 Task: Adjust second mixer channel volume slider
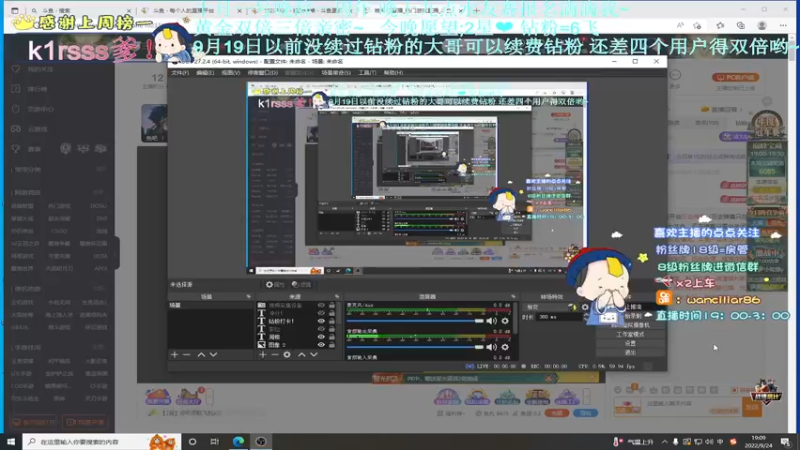coord(415,347)
